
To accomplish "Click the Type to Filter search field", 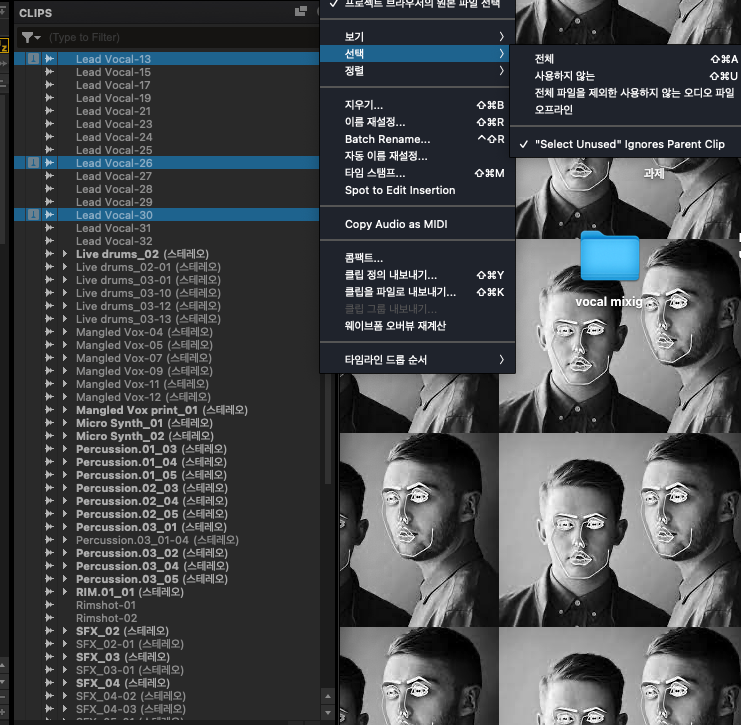I will pyautogui.click(x=182, y=37).
